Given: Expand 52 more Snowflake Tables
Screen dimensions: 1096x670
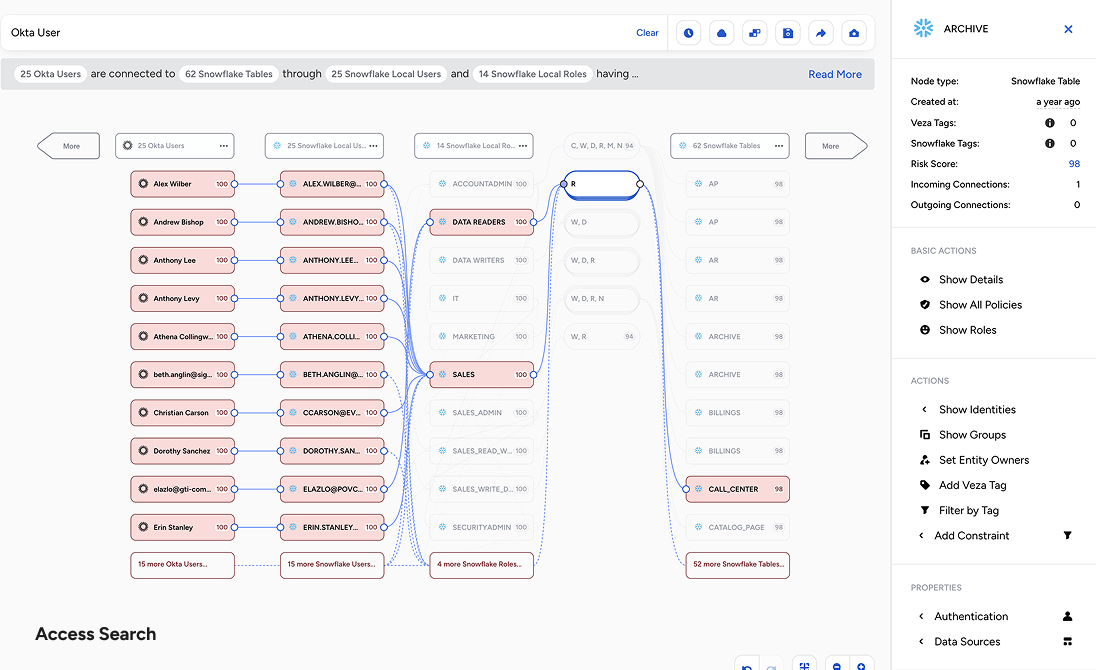Looking at the screenshot, I should [737, 565].
